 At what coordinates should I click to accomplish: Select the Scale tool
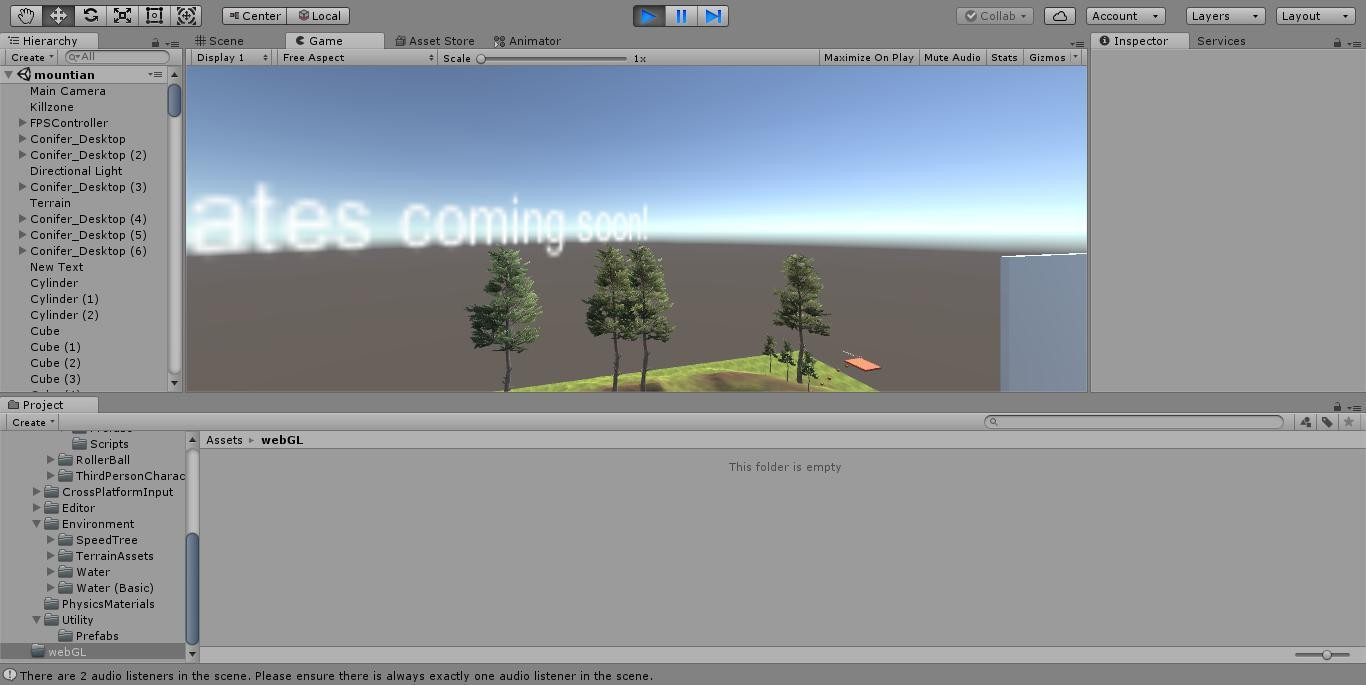(122, 16)
